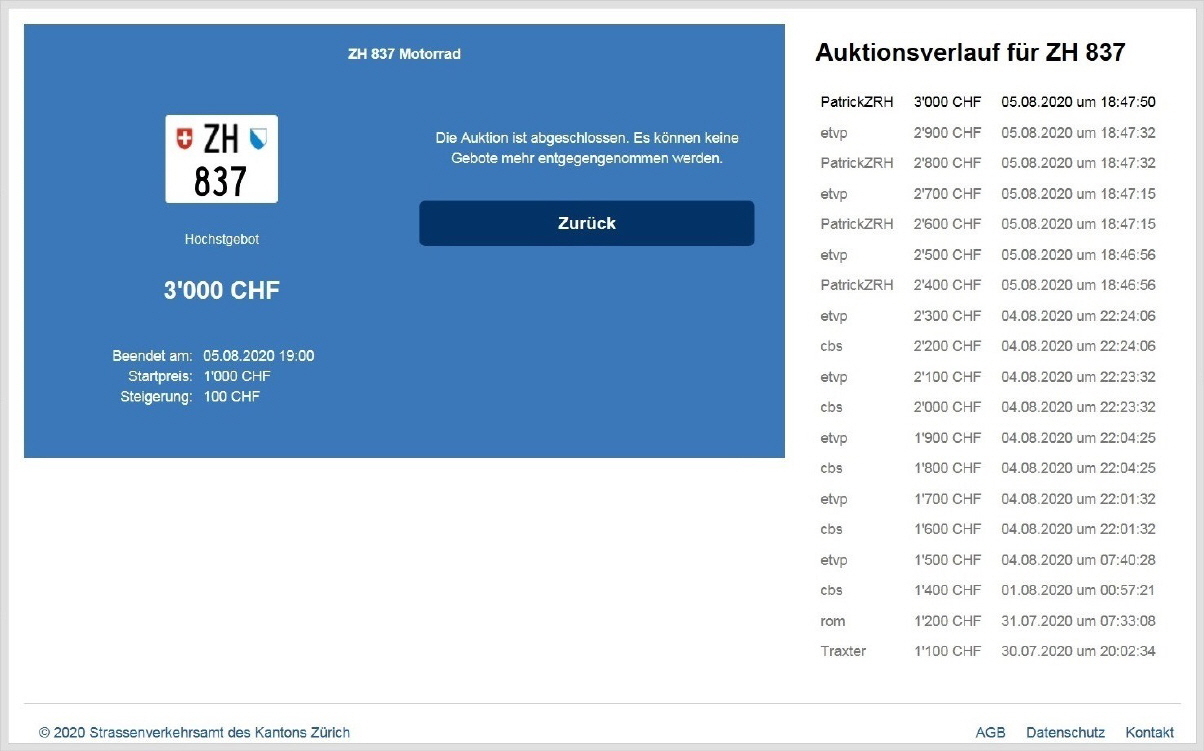This screenshot has height=751, width=1204.
Task: Click the Strassenverkehrsamt copyright text
Action: point(194,732)
